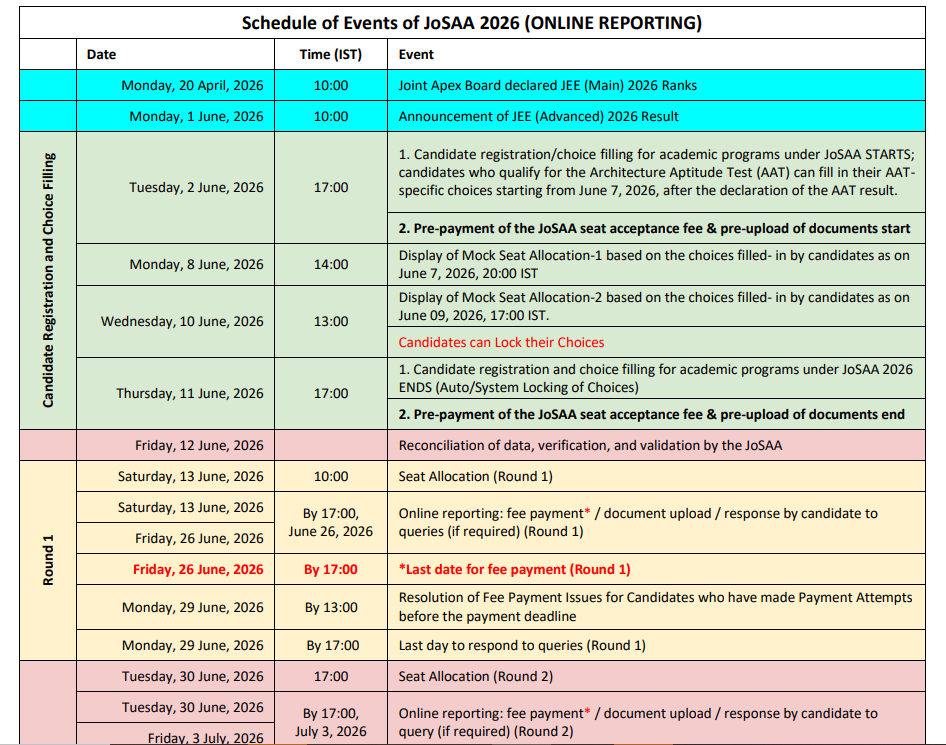Select the date 'Friday, 12 June, 2026'
This screenshot has height=745, width=946.
pos(199,446)
